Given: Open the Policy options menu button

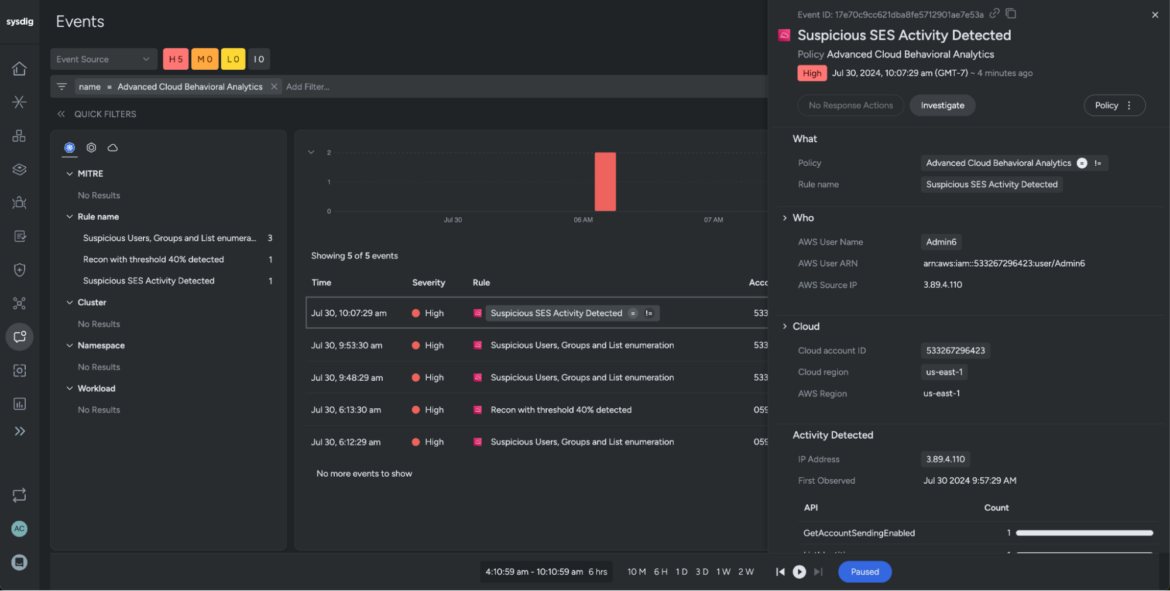Looking at the screenshot, I should coord(1114,105).
